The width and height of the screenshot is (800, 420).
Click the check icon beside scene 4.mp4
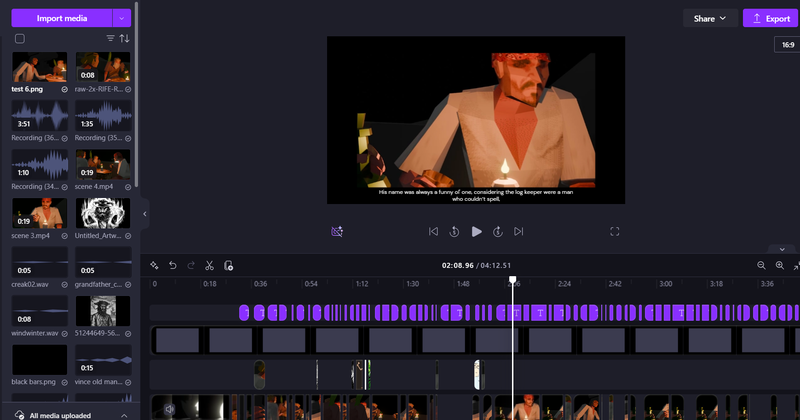pyautogui.click(x=128, y=187)
